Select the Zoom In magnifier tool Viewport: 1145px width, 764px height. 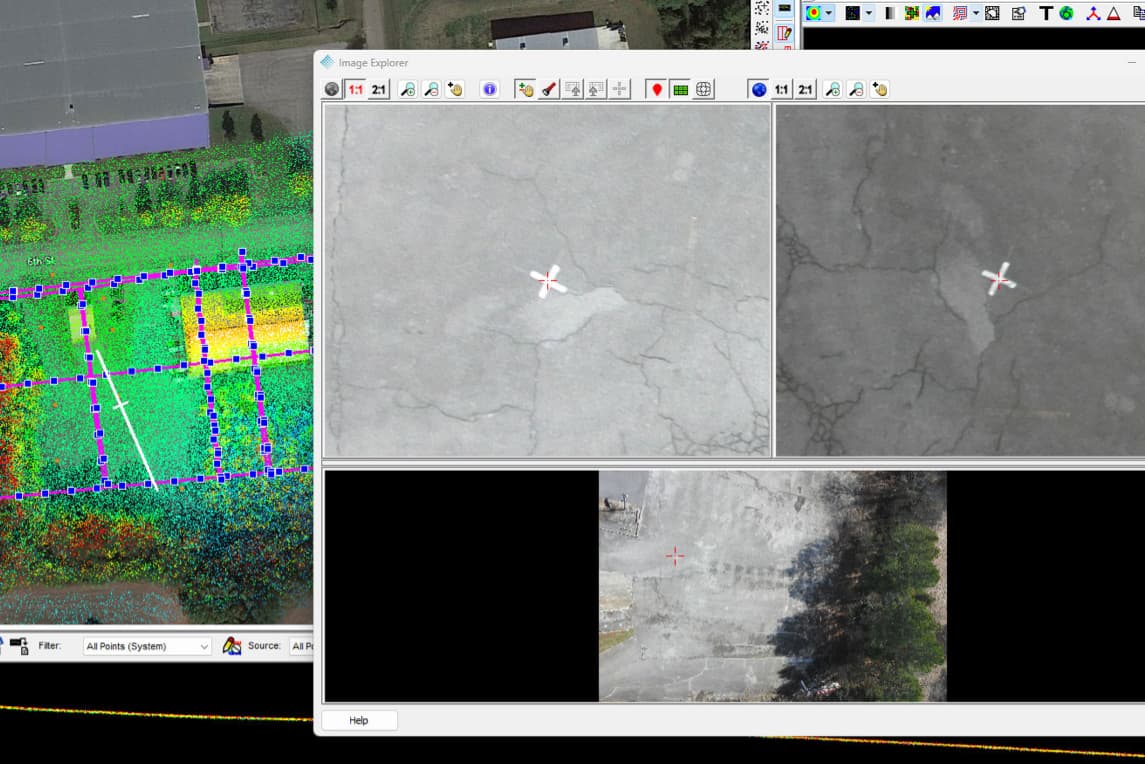tap(405, 88)
